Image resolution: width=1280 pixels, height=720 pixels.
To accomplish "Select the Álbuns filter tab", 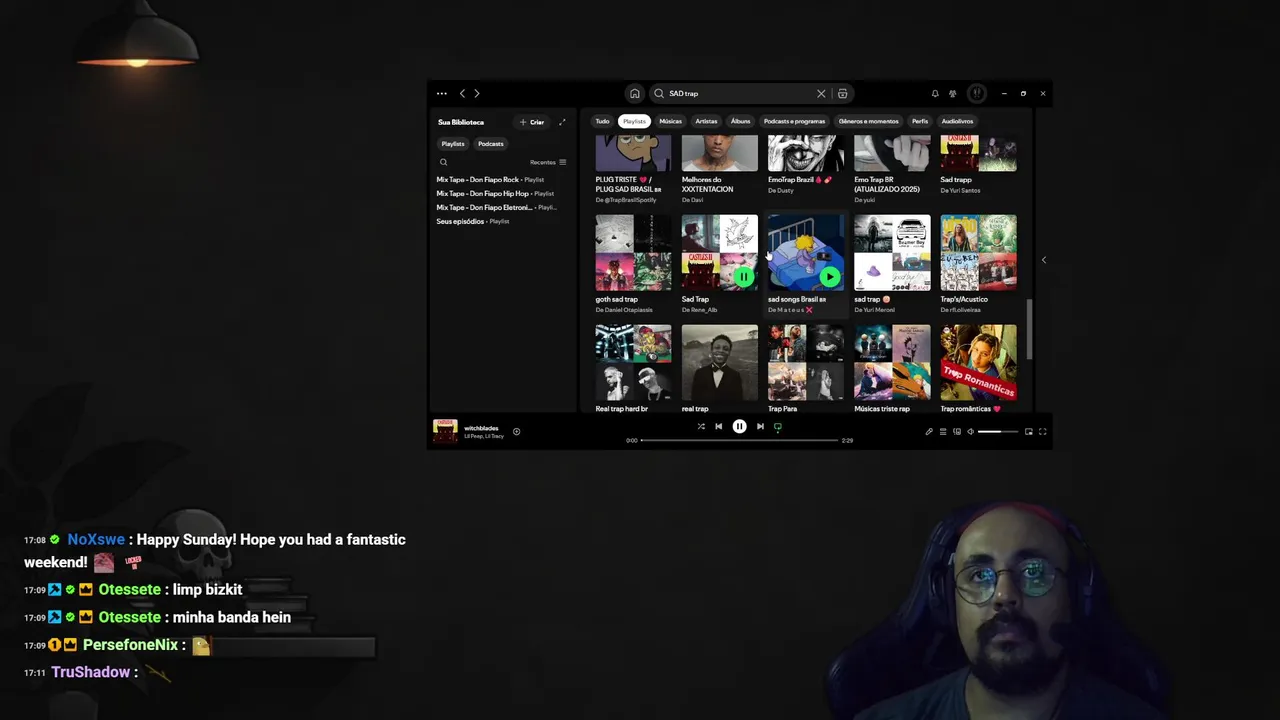I will point(740,121).
